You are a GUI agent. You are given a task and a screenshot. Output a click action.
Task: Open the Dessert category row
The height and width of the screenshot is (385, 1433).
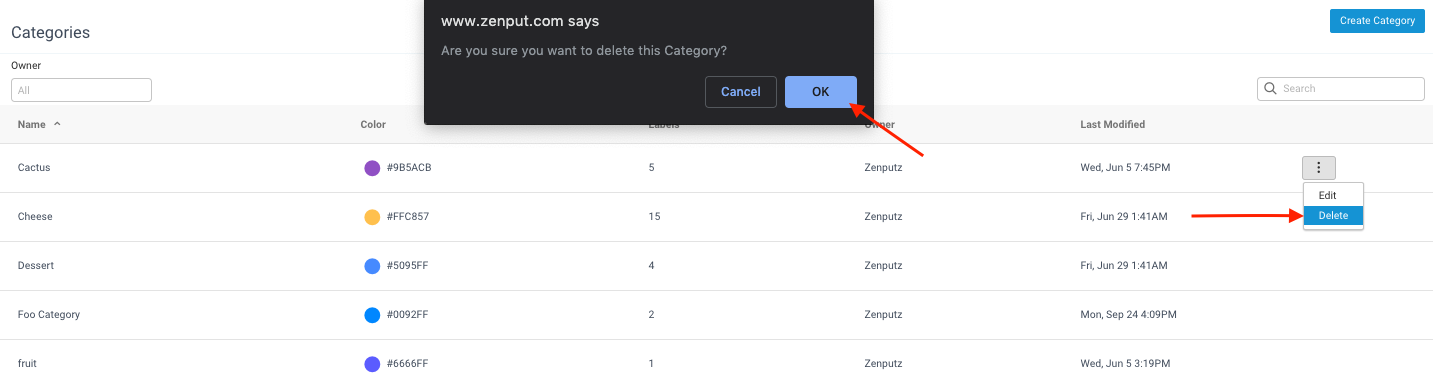[716, 266]
